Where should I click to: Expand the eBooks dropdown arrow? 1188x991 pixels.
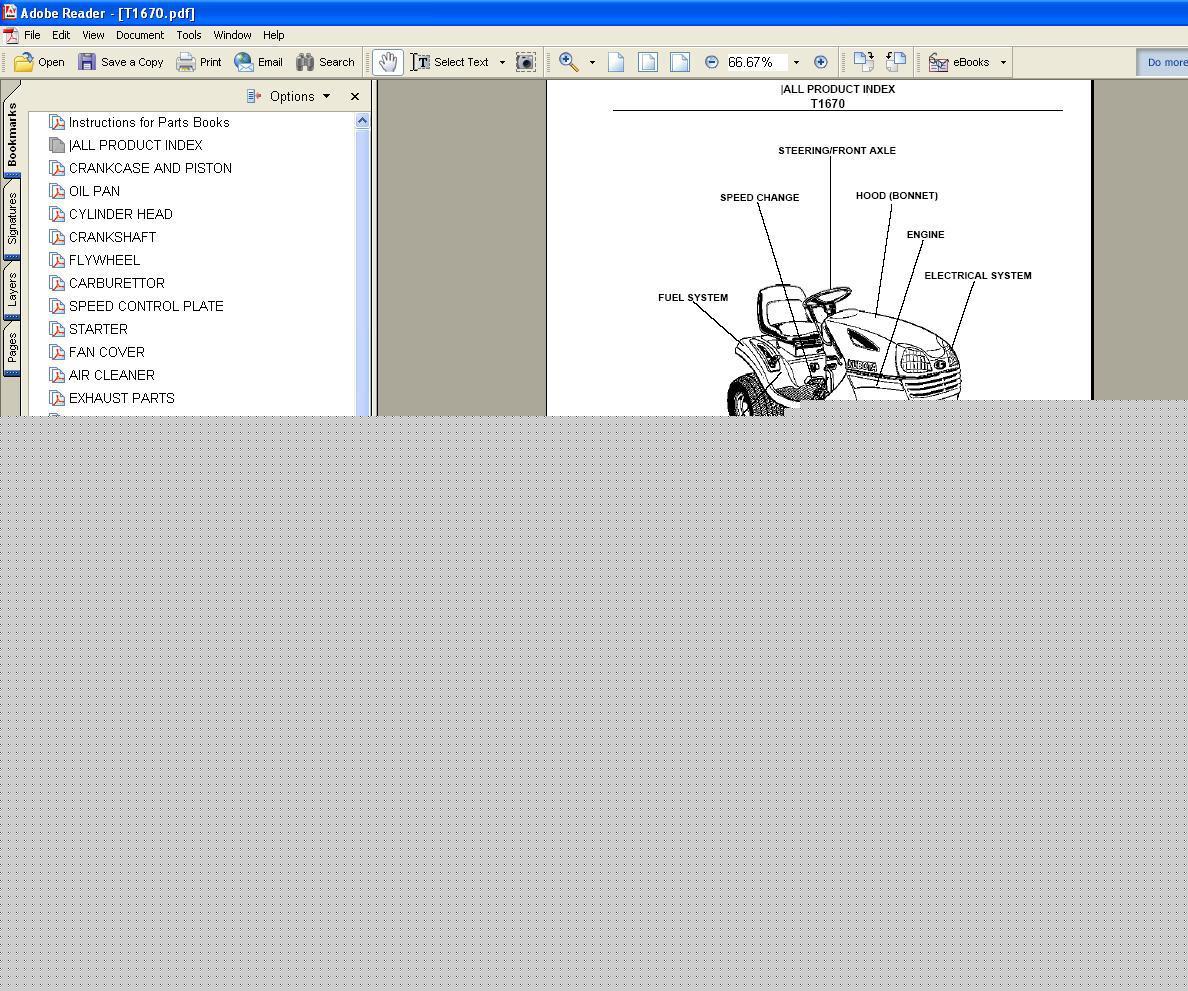pos(1003,62)
